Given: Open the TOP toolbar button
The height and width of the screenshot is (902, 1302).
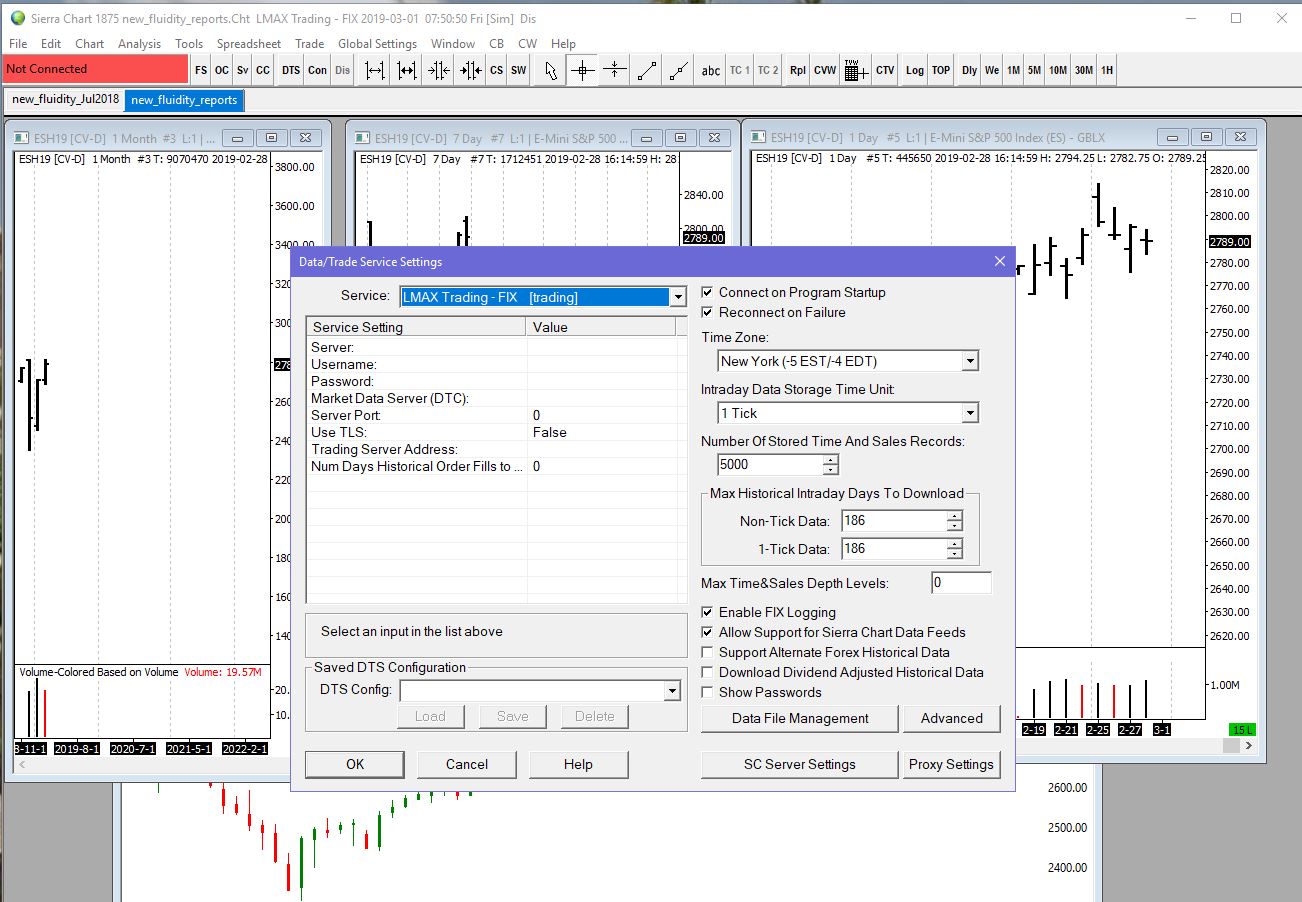Looking at the screenshot, I should point(941,70).
